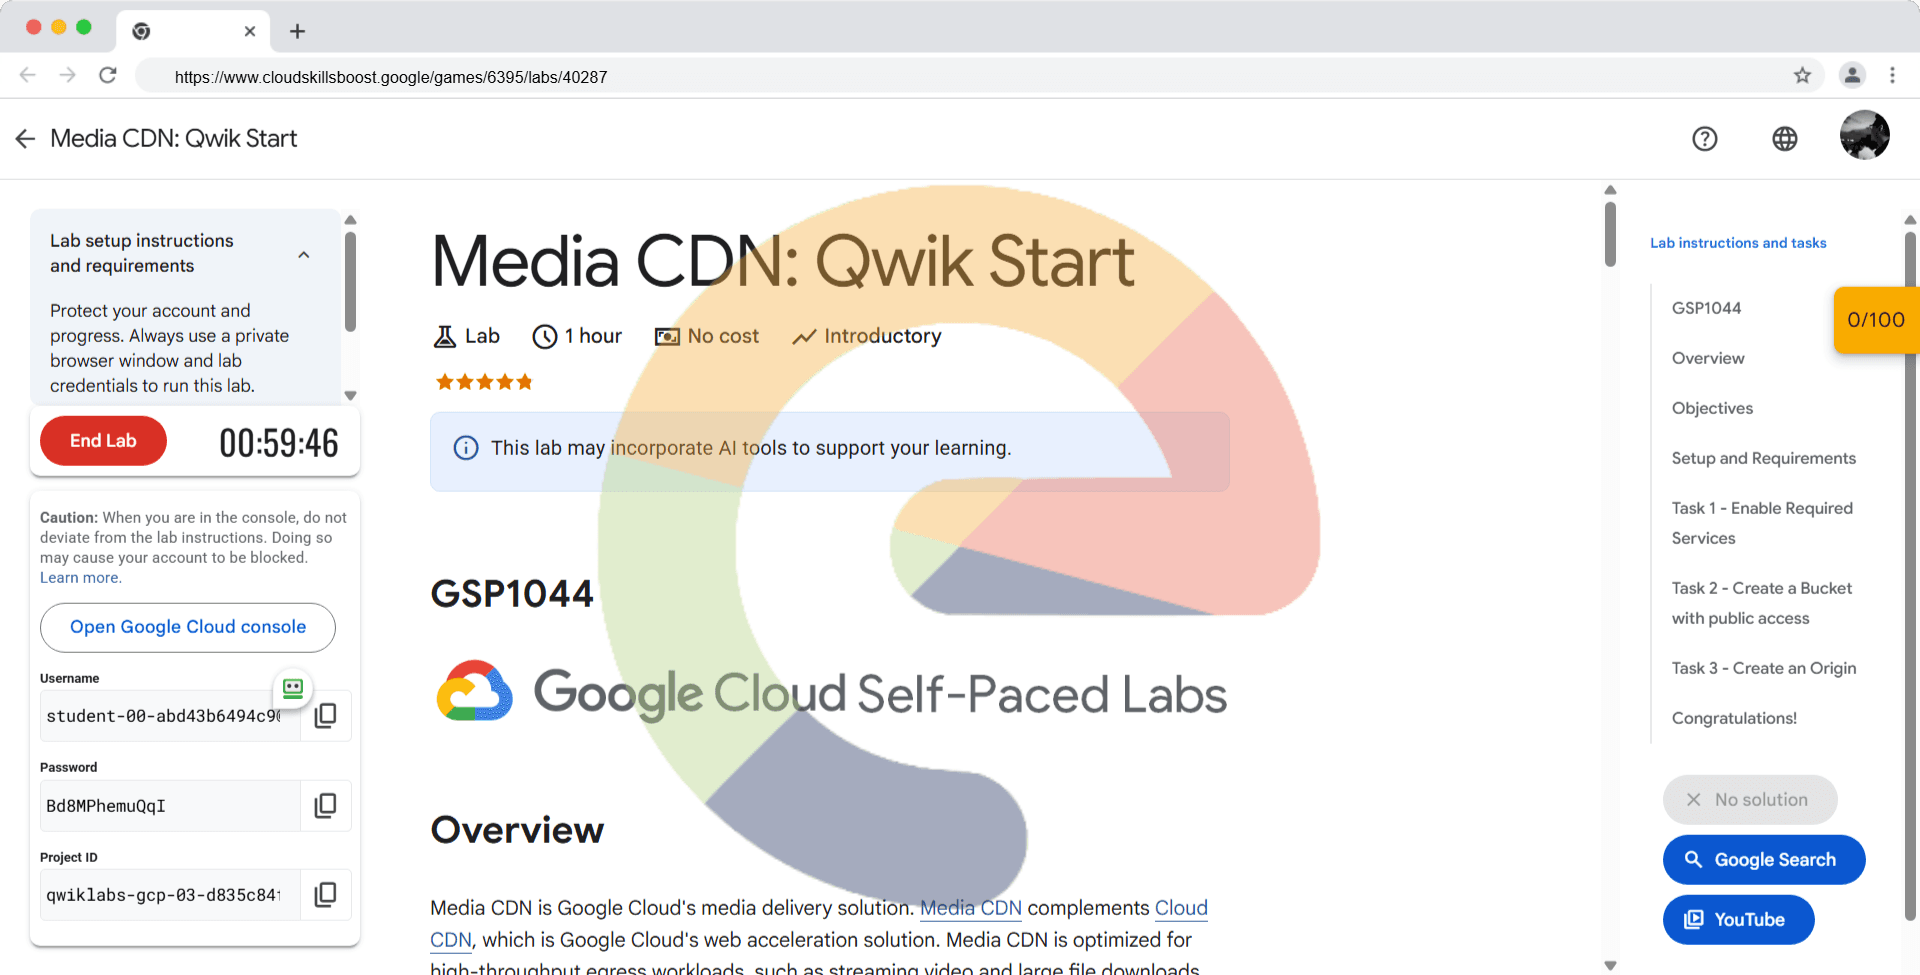Collapse Lab setup instructions and requirements

[304, 255]
